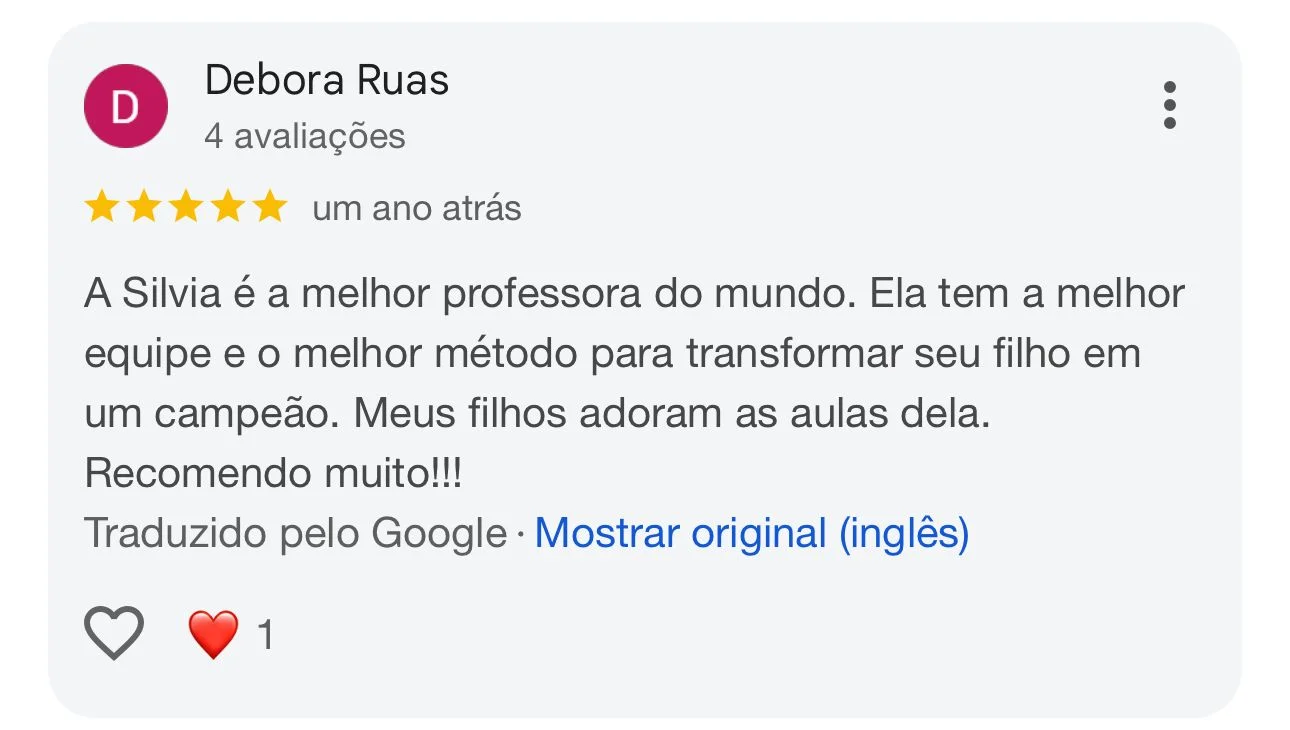The width and height of the screenshot is (1290, 730).
Task: Click the red heart reaction emoji
Action: pos(213,634)
